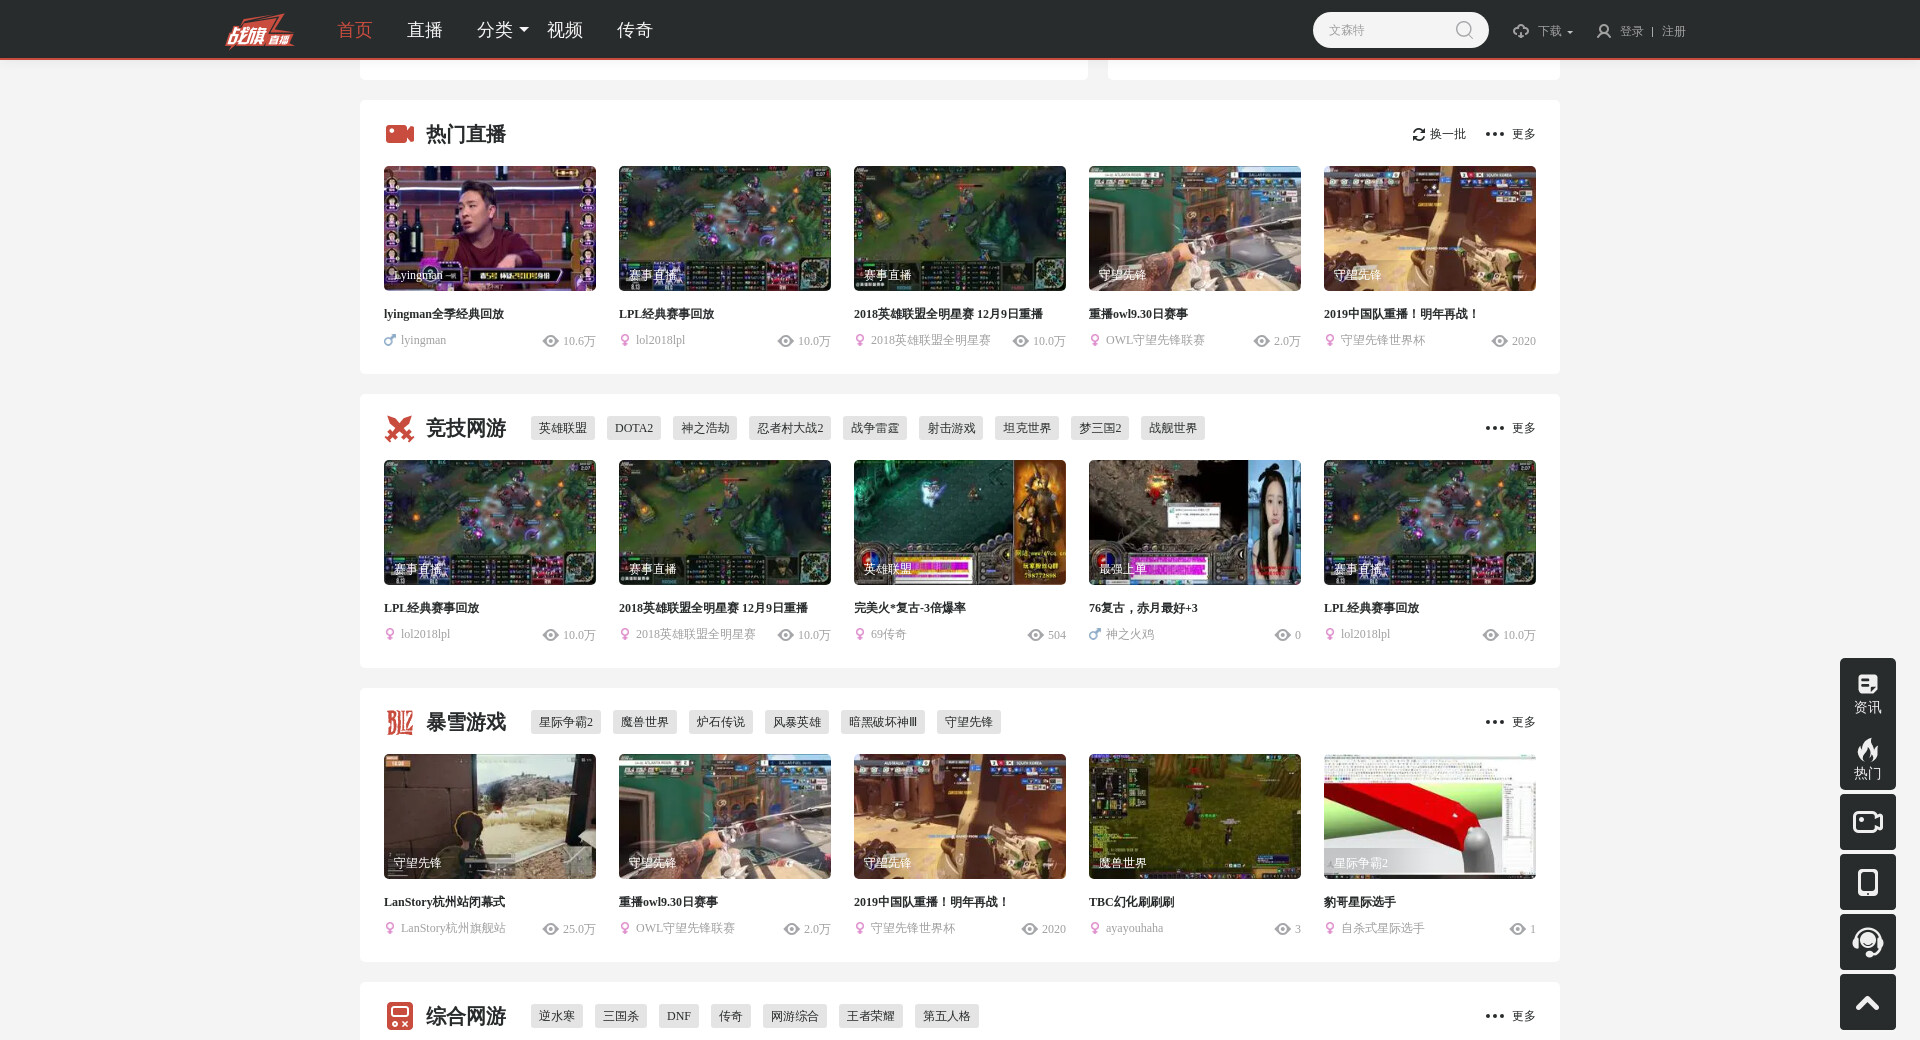Select the 风暴英雄 category tag
The height and width of the screenshot is (1040, 1920).
[797, 722]
